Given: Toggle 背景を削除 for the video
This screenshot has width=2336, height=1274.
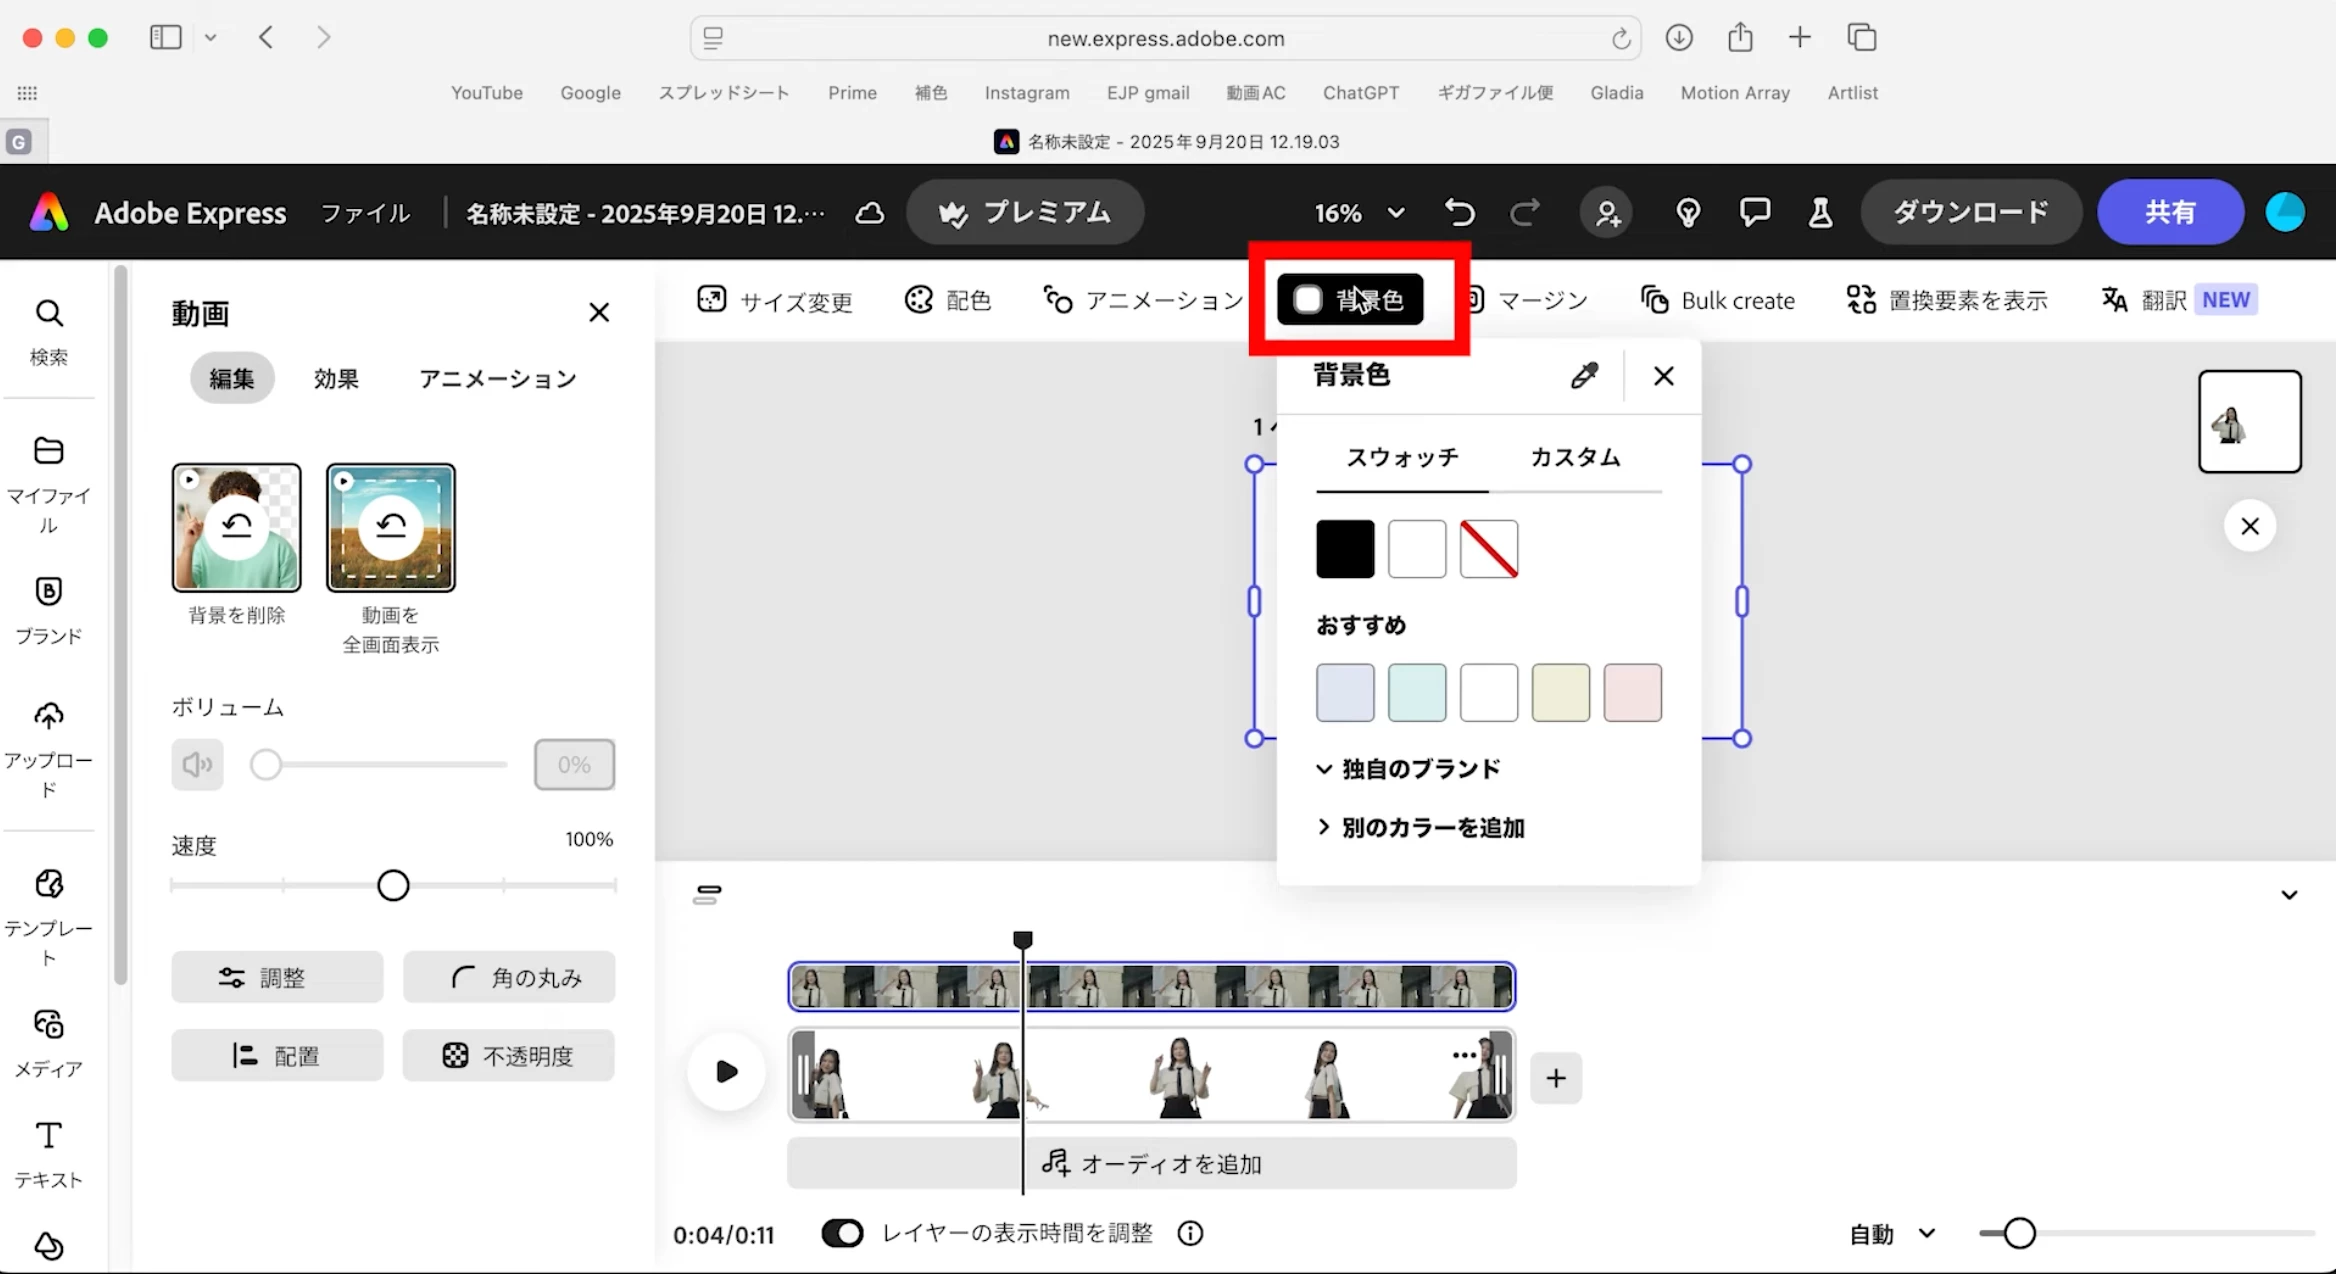Looking at the screenshot, I should (x=236, y=527).
